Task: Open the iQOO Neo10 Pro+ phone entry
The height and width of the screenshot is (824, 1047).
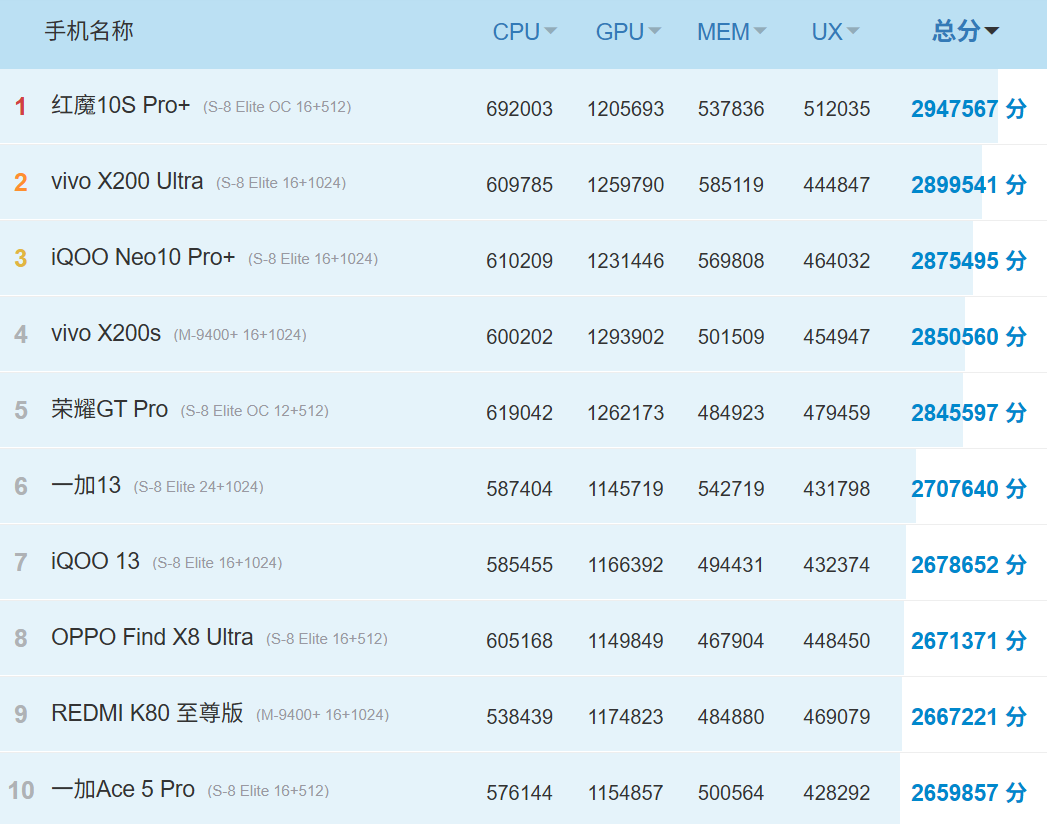Action: (143, 258)
